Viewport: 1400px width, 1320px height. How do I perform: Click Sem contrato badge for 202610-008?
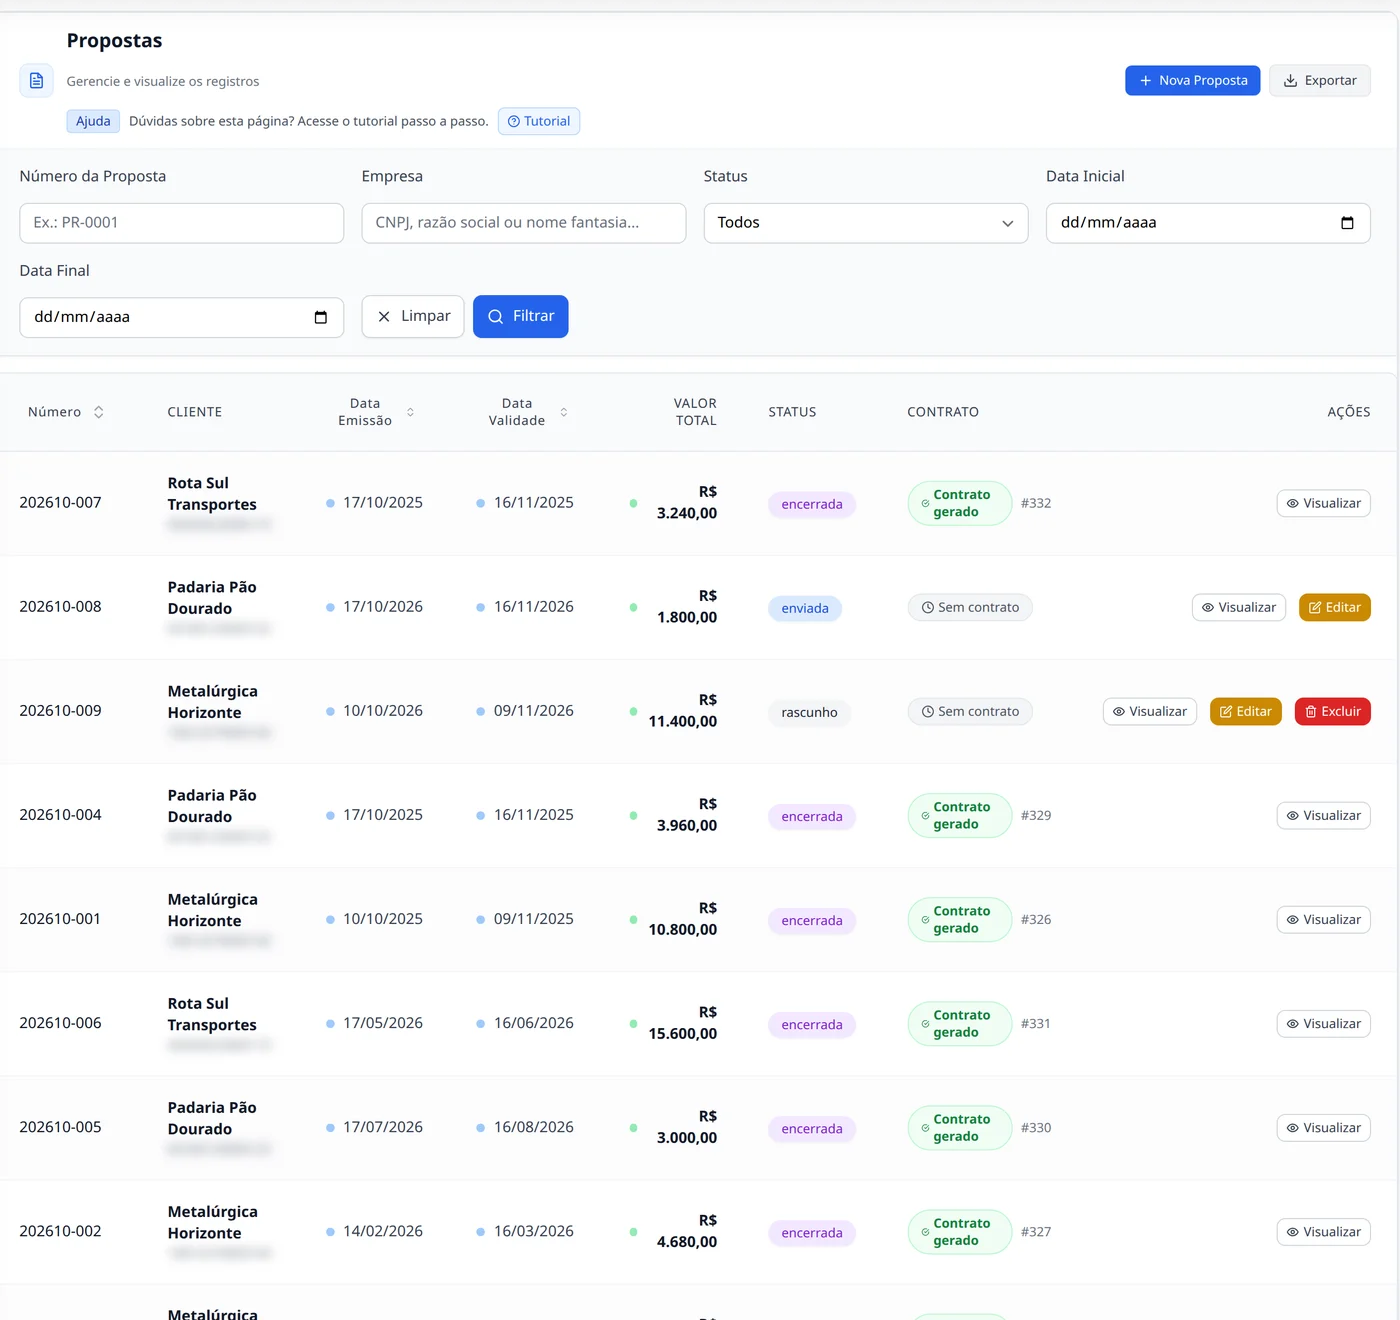pyautogui.click(x=970, y=607)
